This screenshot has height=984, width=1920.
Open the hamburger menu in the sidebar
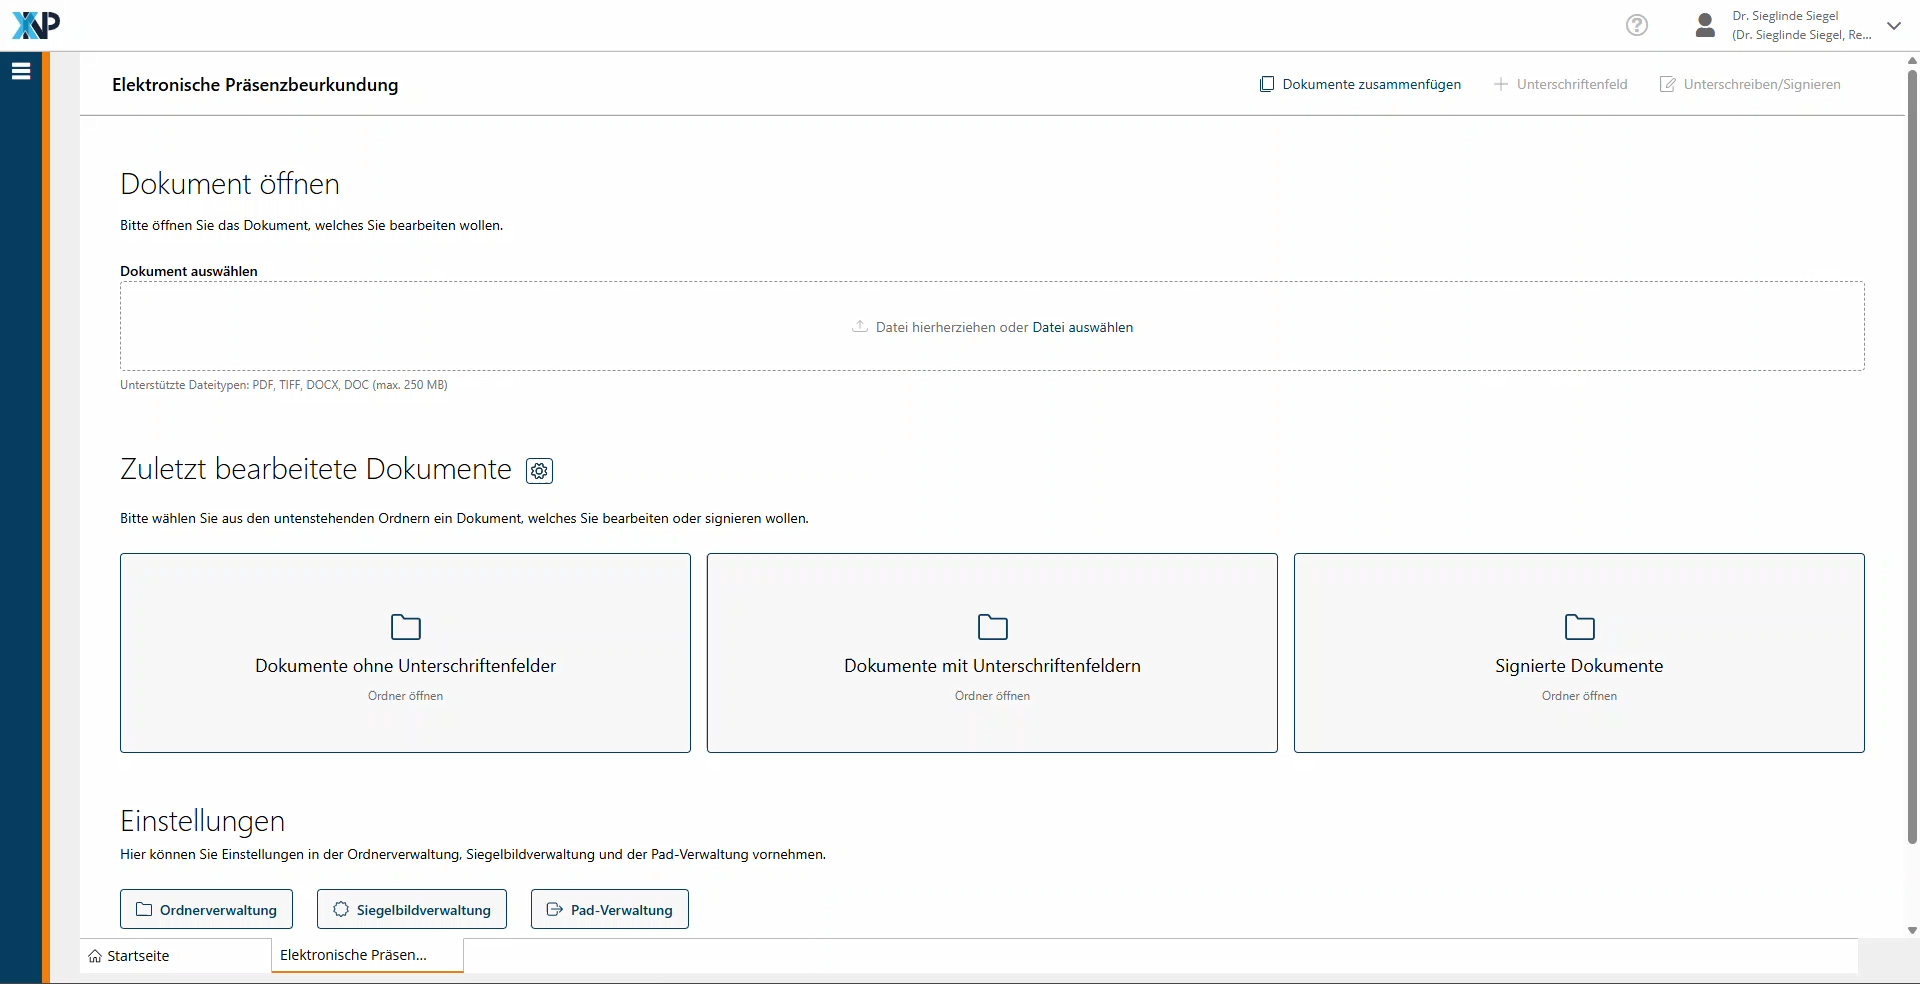21,71
